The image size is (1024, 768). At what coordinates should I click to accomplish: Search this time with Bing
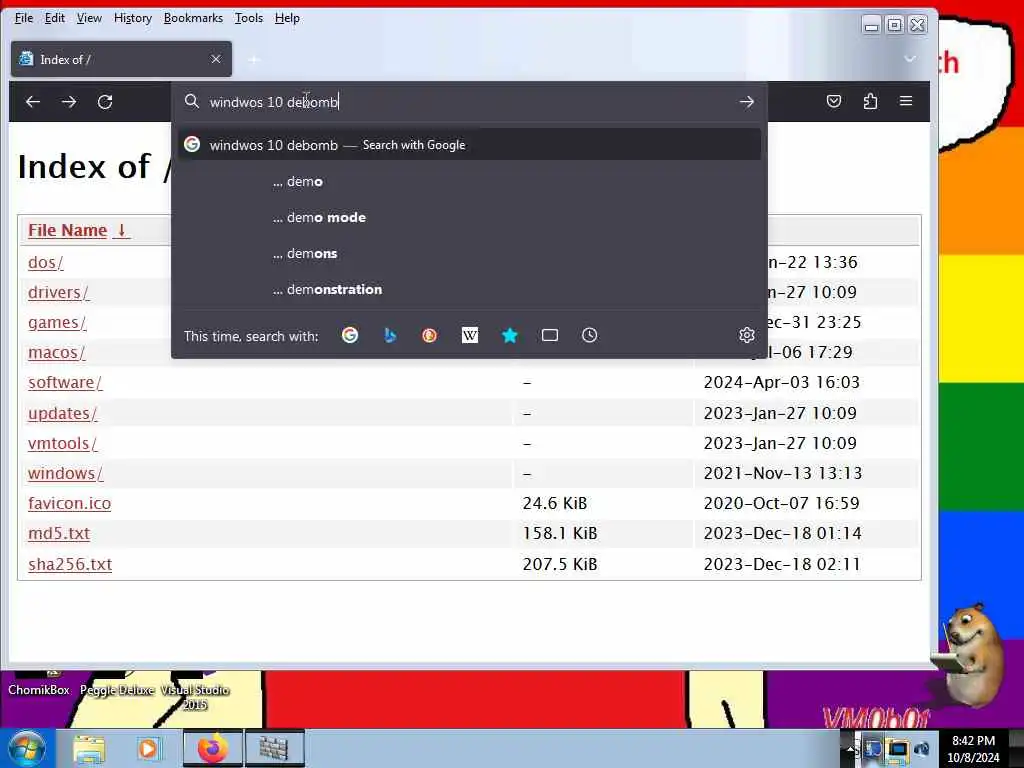pyautogui.click(x=390, y=335)
